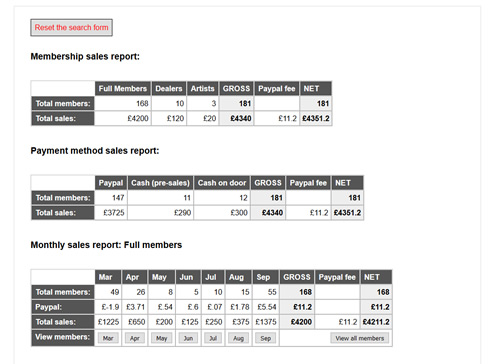Select the 12 cash on door members cell
500x364 pixels.
pos(222,198)
